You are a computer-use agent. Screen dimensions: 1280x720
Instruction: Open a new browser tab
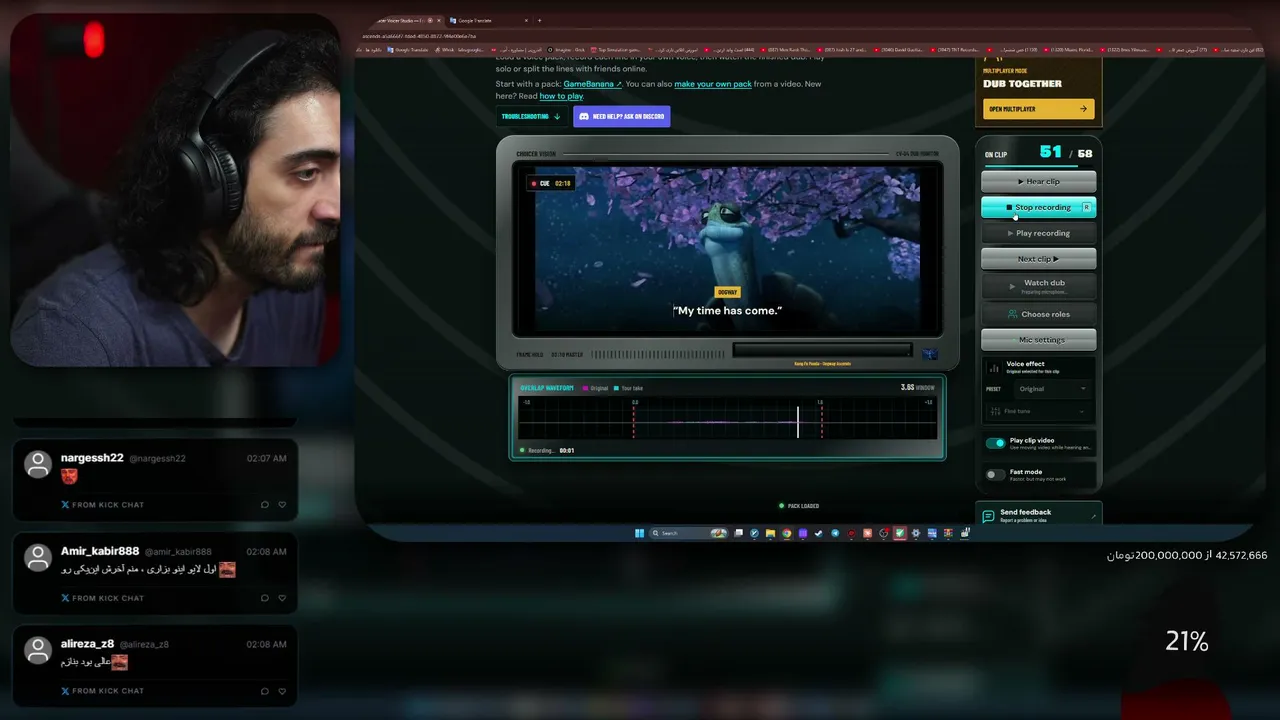point(539,20)
